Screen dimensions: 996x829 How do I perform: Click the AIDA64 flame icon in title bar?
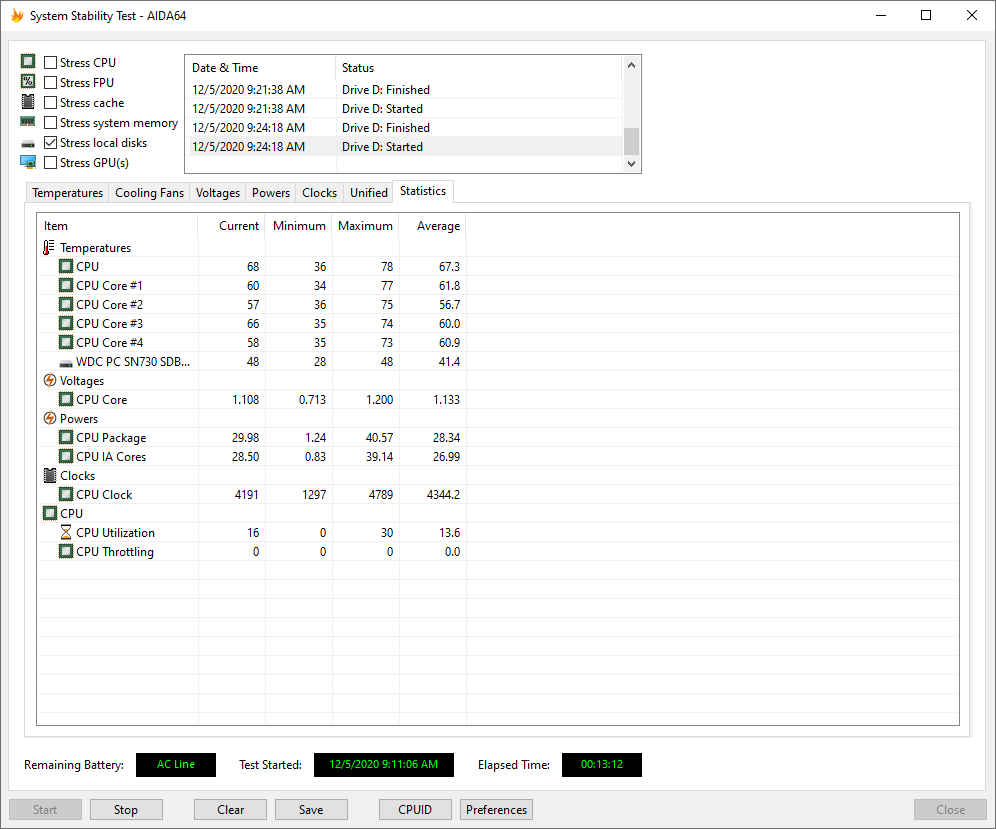tap(17, 15)
